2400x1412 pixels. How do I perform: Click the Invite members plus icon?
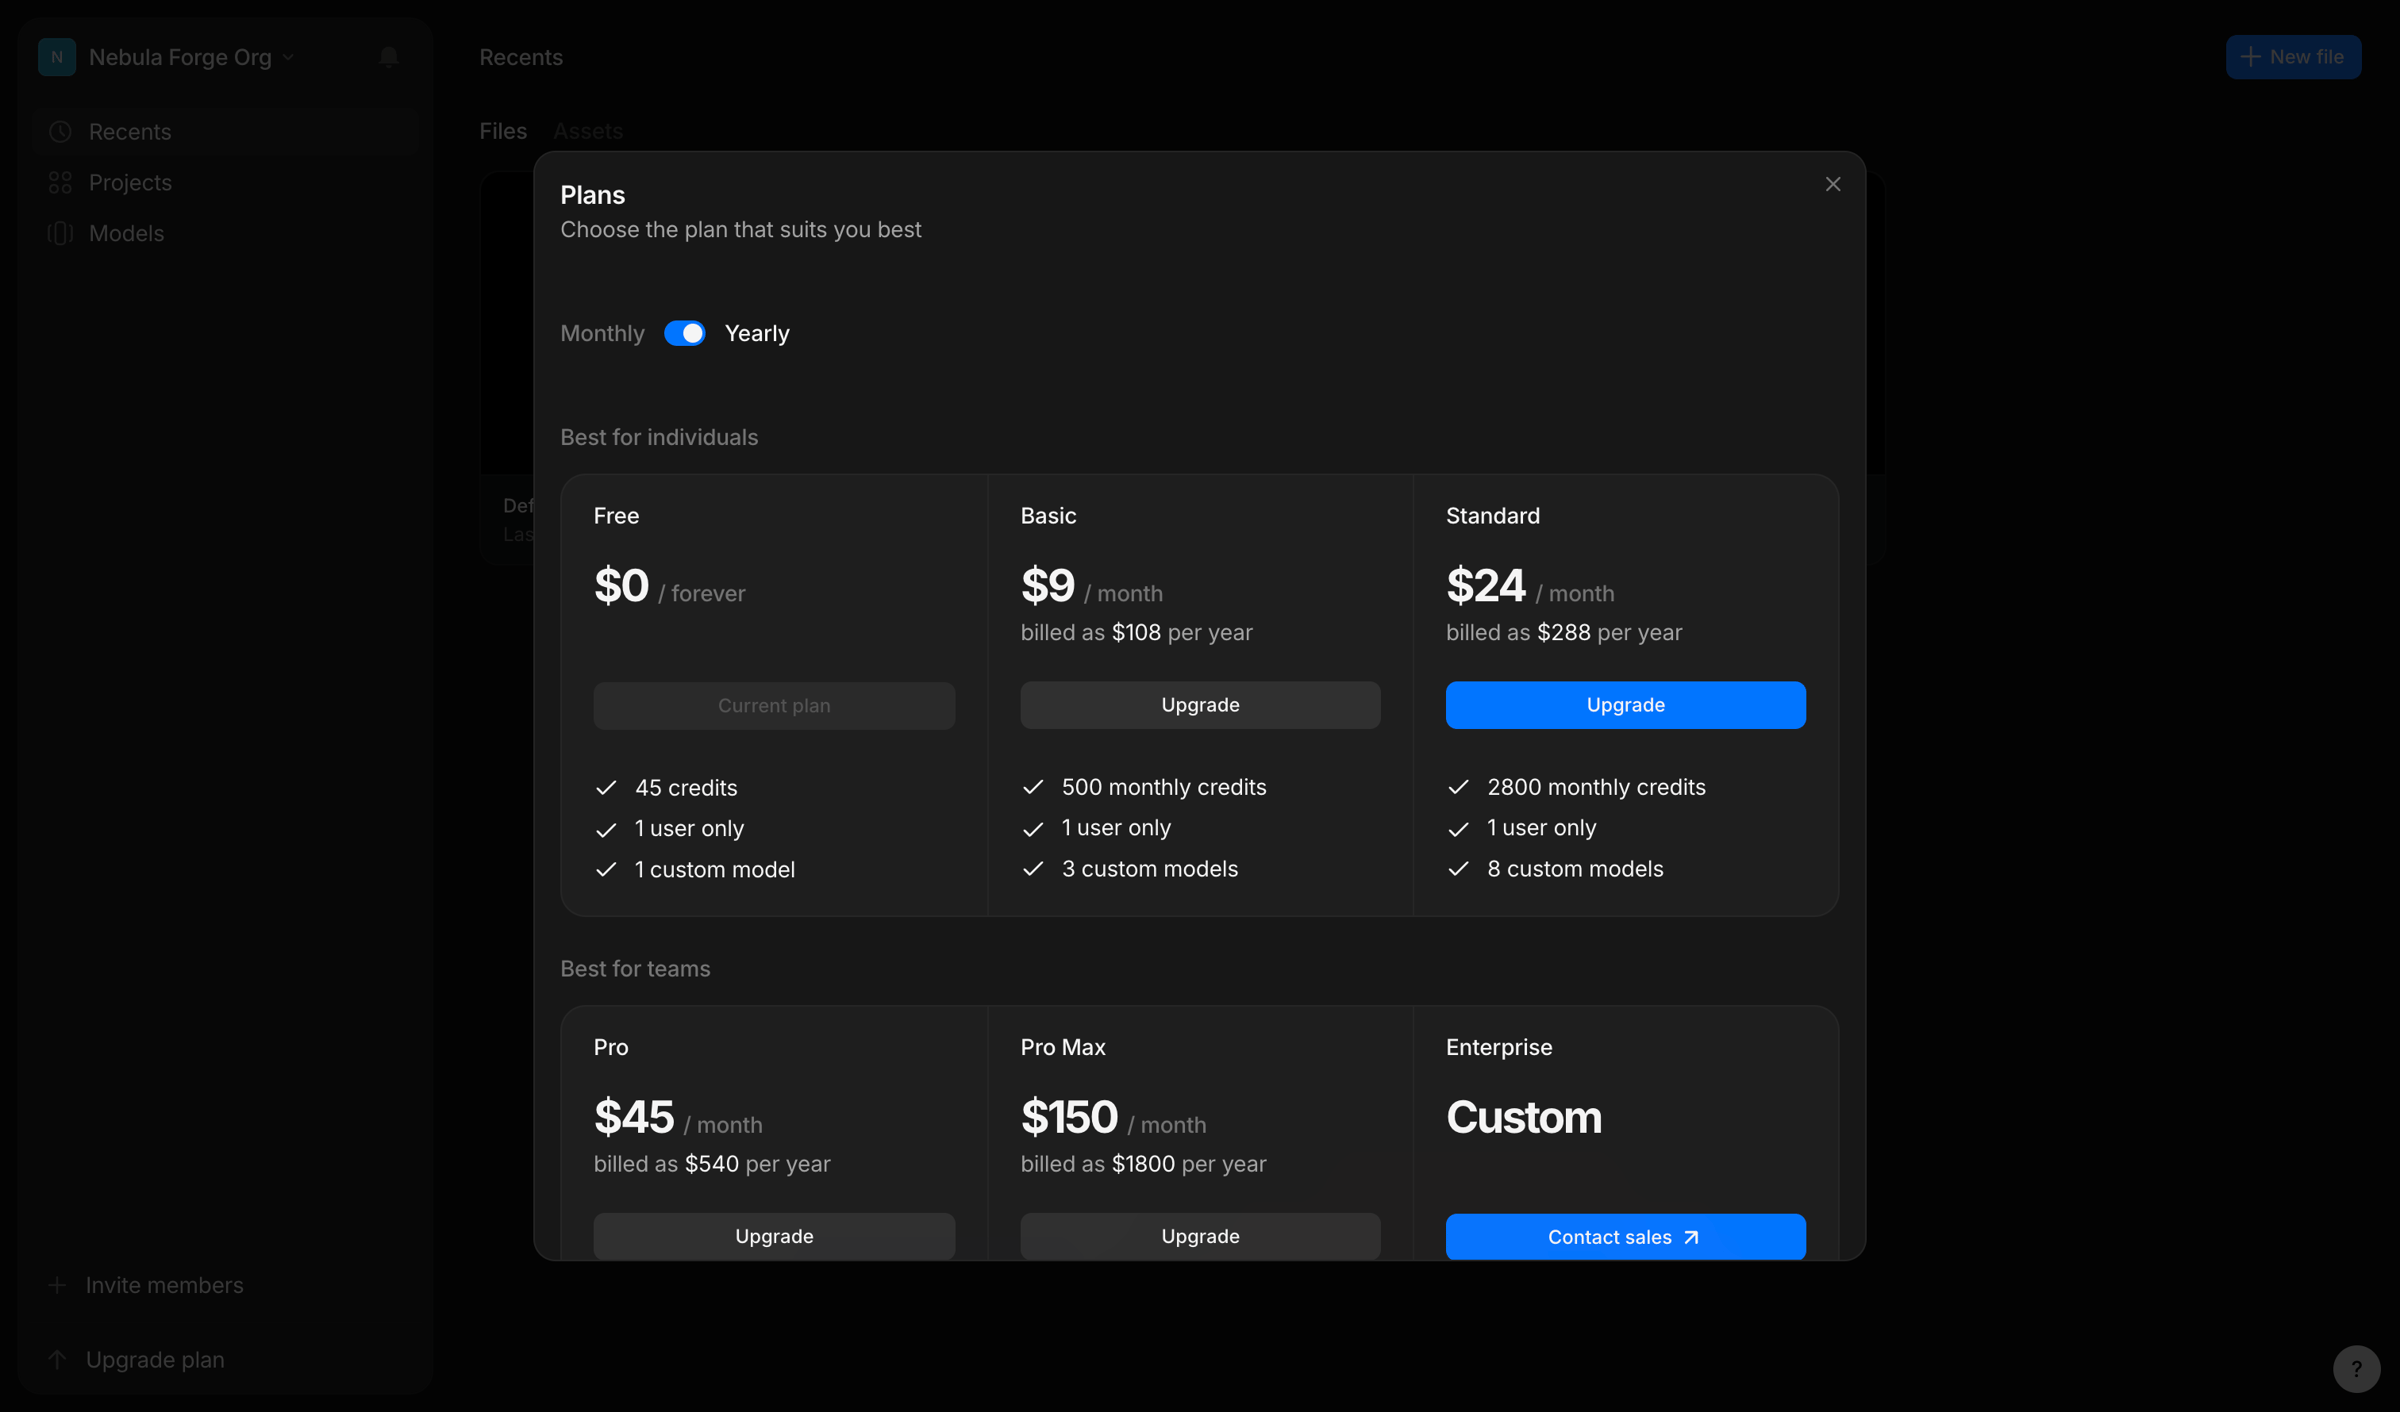coord(57,1285)
